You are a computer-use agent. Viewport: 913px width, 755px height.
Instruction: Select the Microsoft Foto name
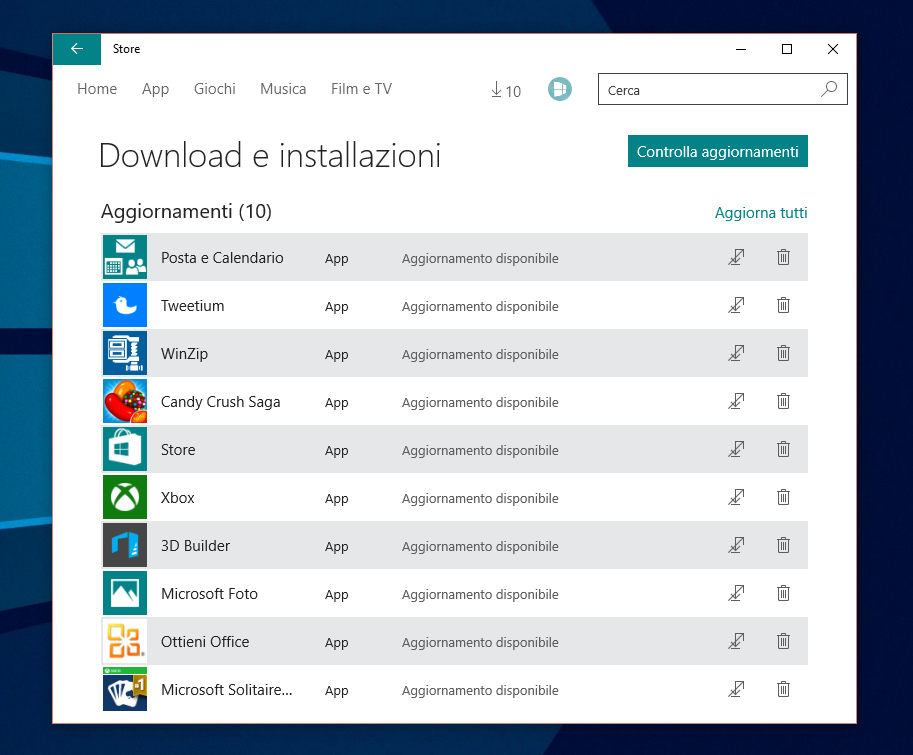click(209, 594)
